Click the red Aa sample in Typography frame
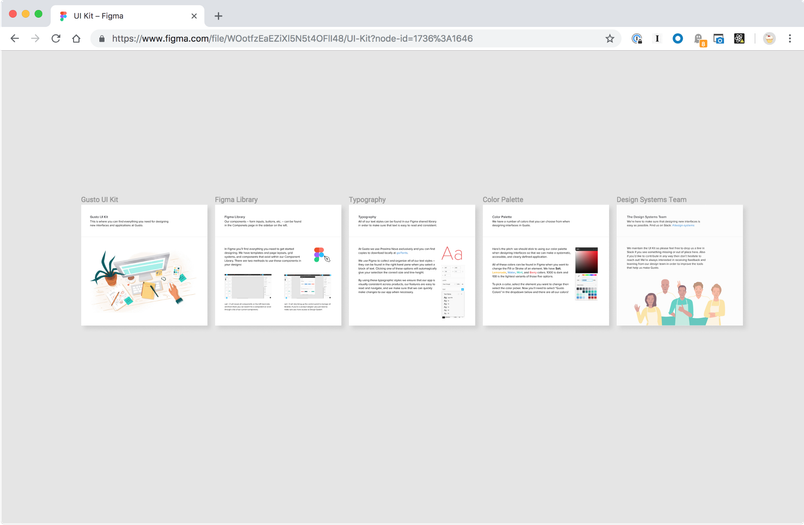Viewport: 804px width, 525px height. click(452, 253)
